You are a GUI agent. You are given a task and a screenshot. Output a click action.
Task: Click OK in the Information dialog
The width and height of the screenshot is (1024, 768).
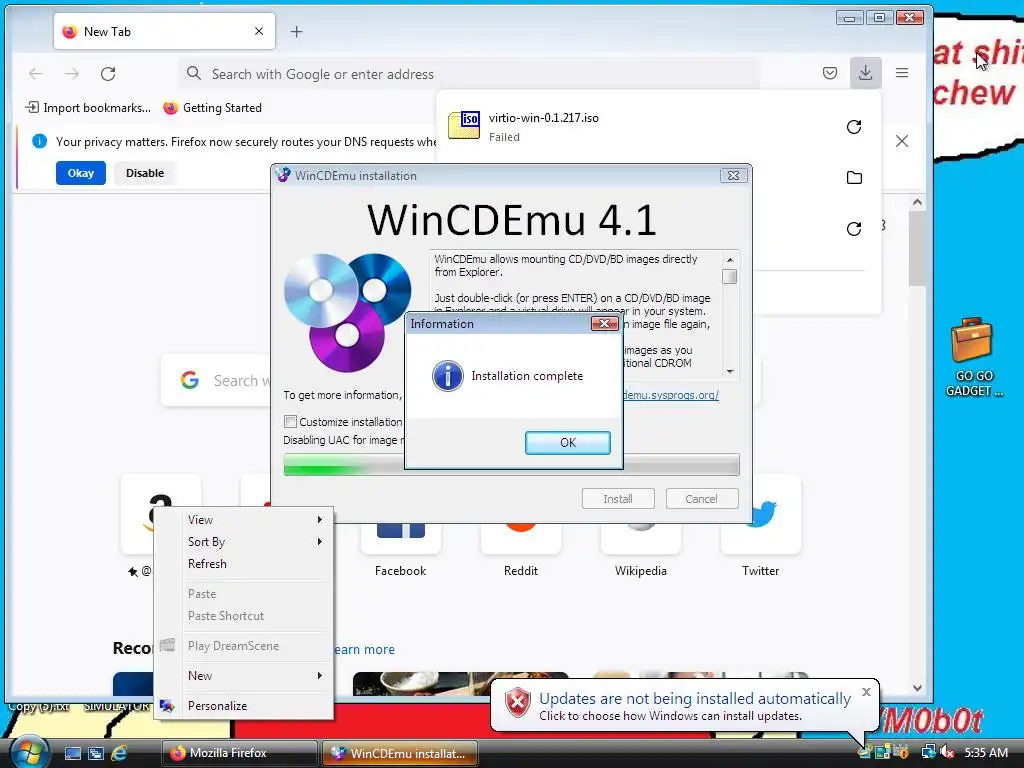click(x=568, y=442)
